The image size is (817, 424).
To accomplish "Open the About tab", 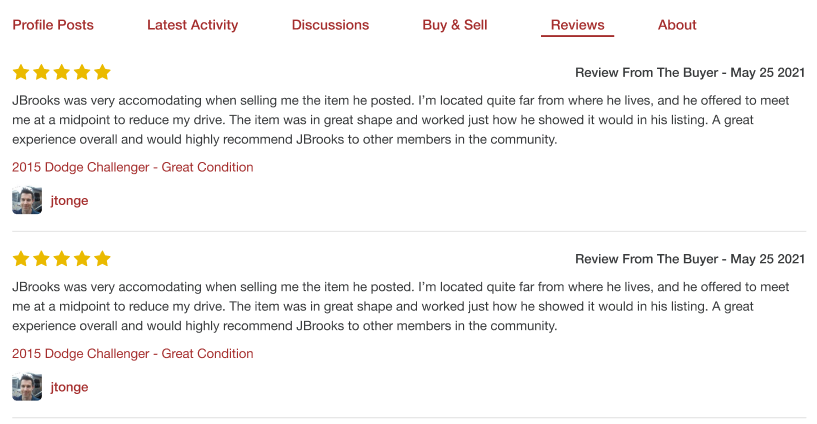I will 677,25.
